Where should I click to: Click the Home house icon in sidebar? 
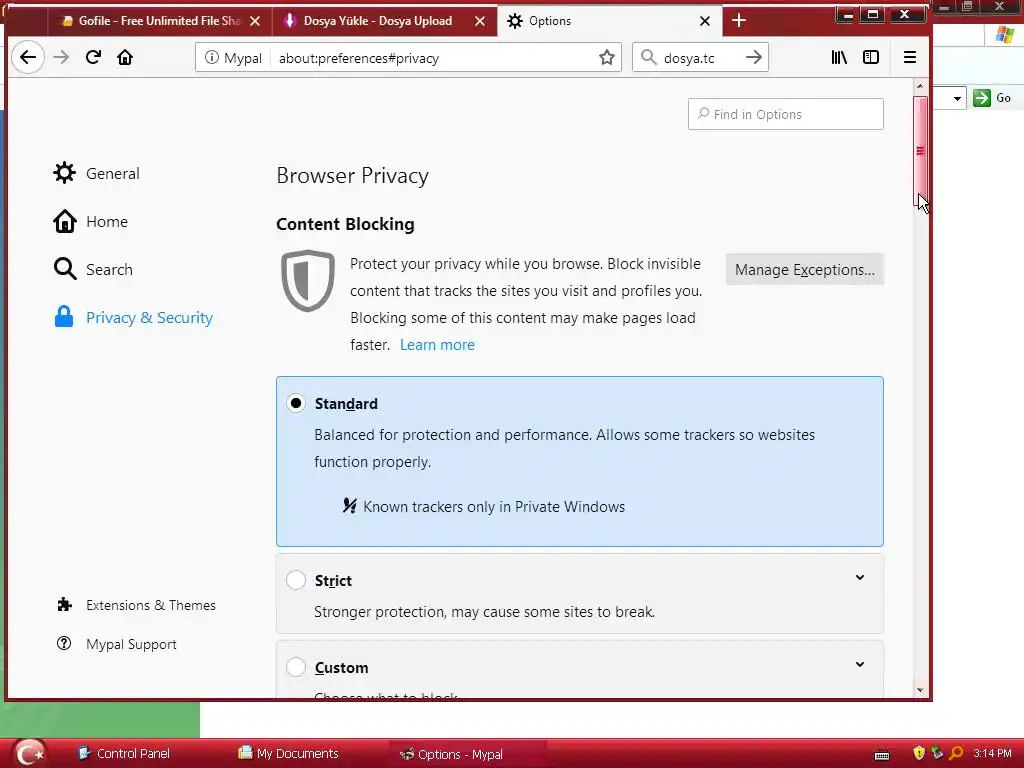[65, 221]
